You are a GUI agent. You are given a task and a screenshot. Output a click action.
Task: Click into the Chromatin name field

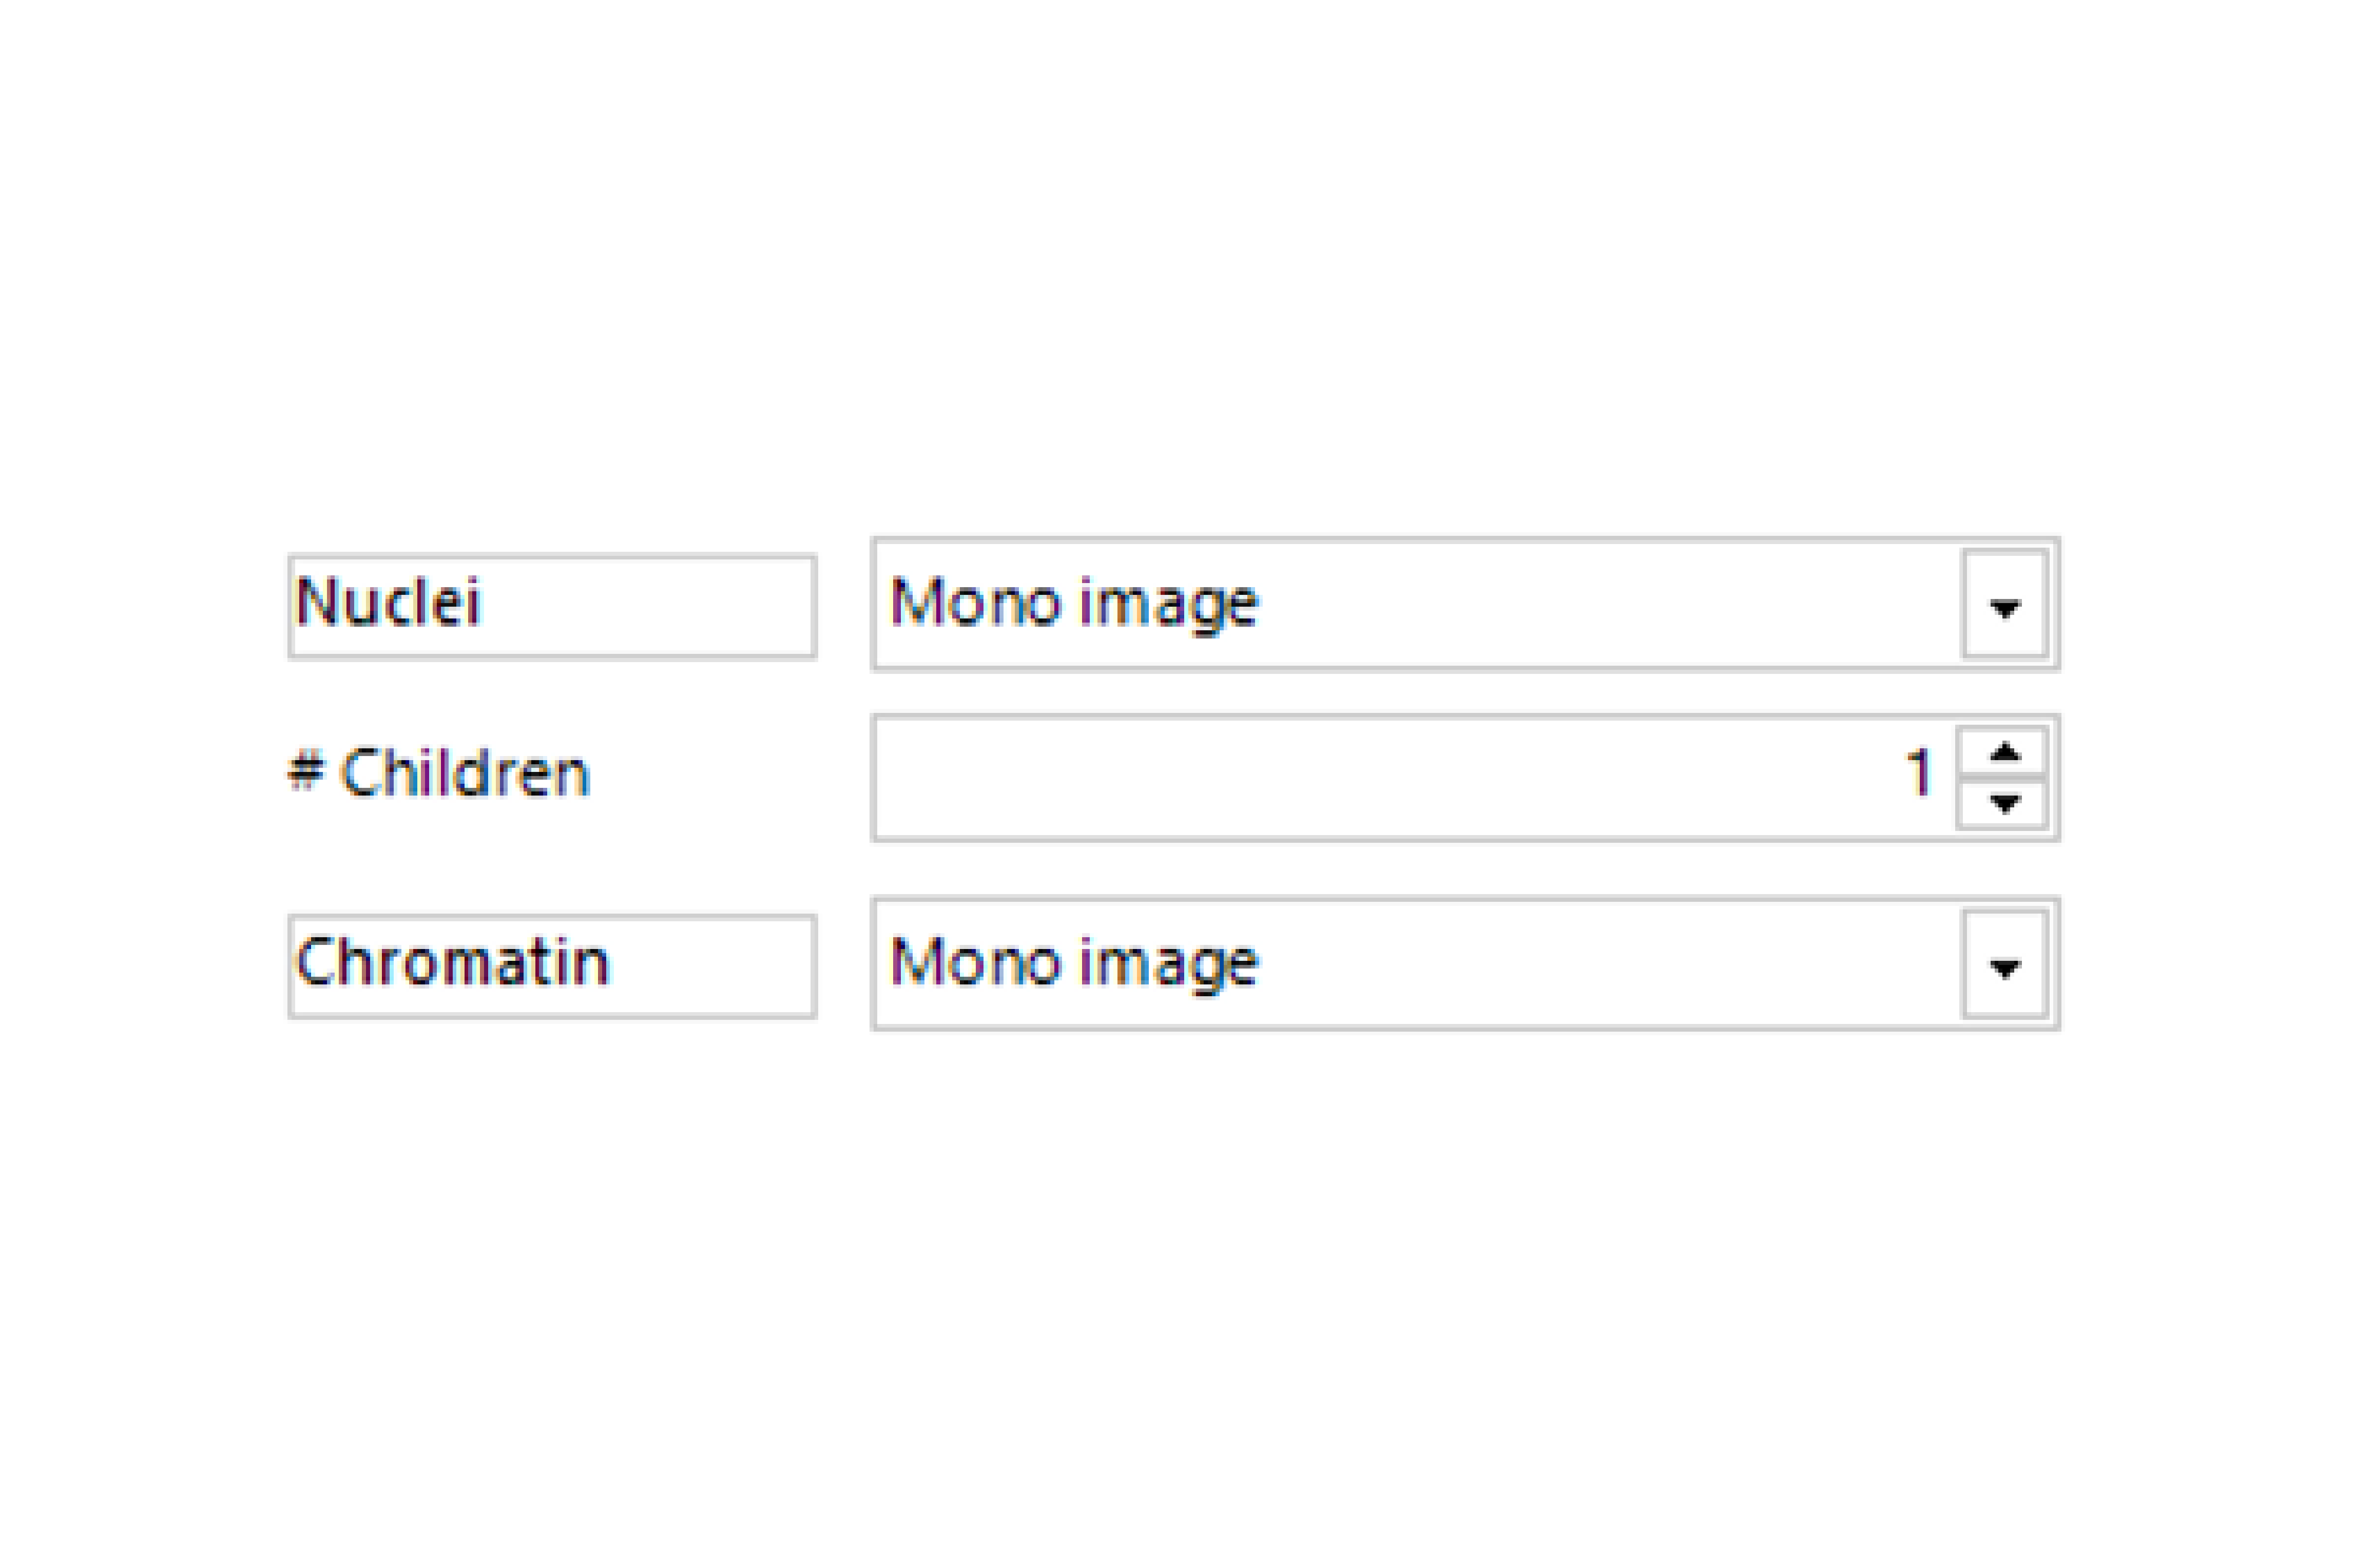click(552, 966)
